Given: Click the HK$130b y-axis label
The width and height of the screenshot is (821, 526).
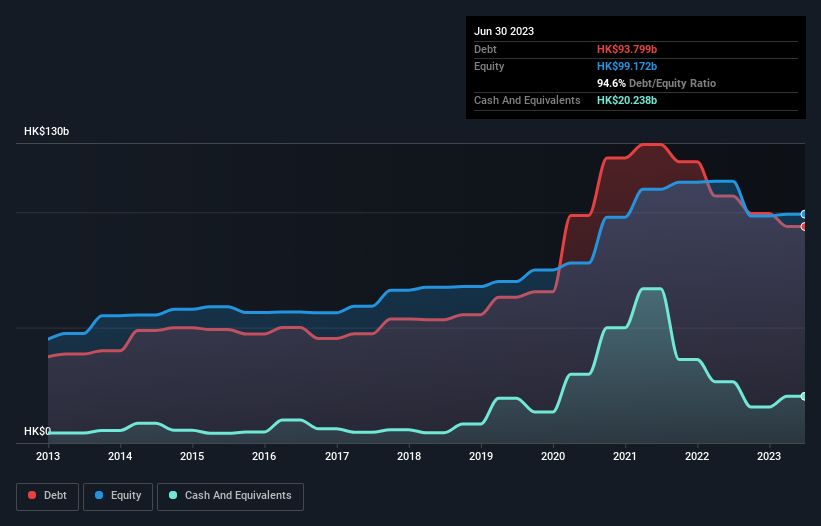Looking at the screenshot, I should pos(47,131).
